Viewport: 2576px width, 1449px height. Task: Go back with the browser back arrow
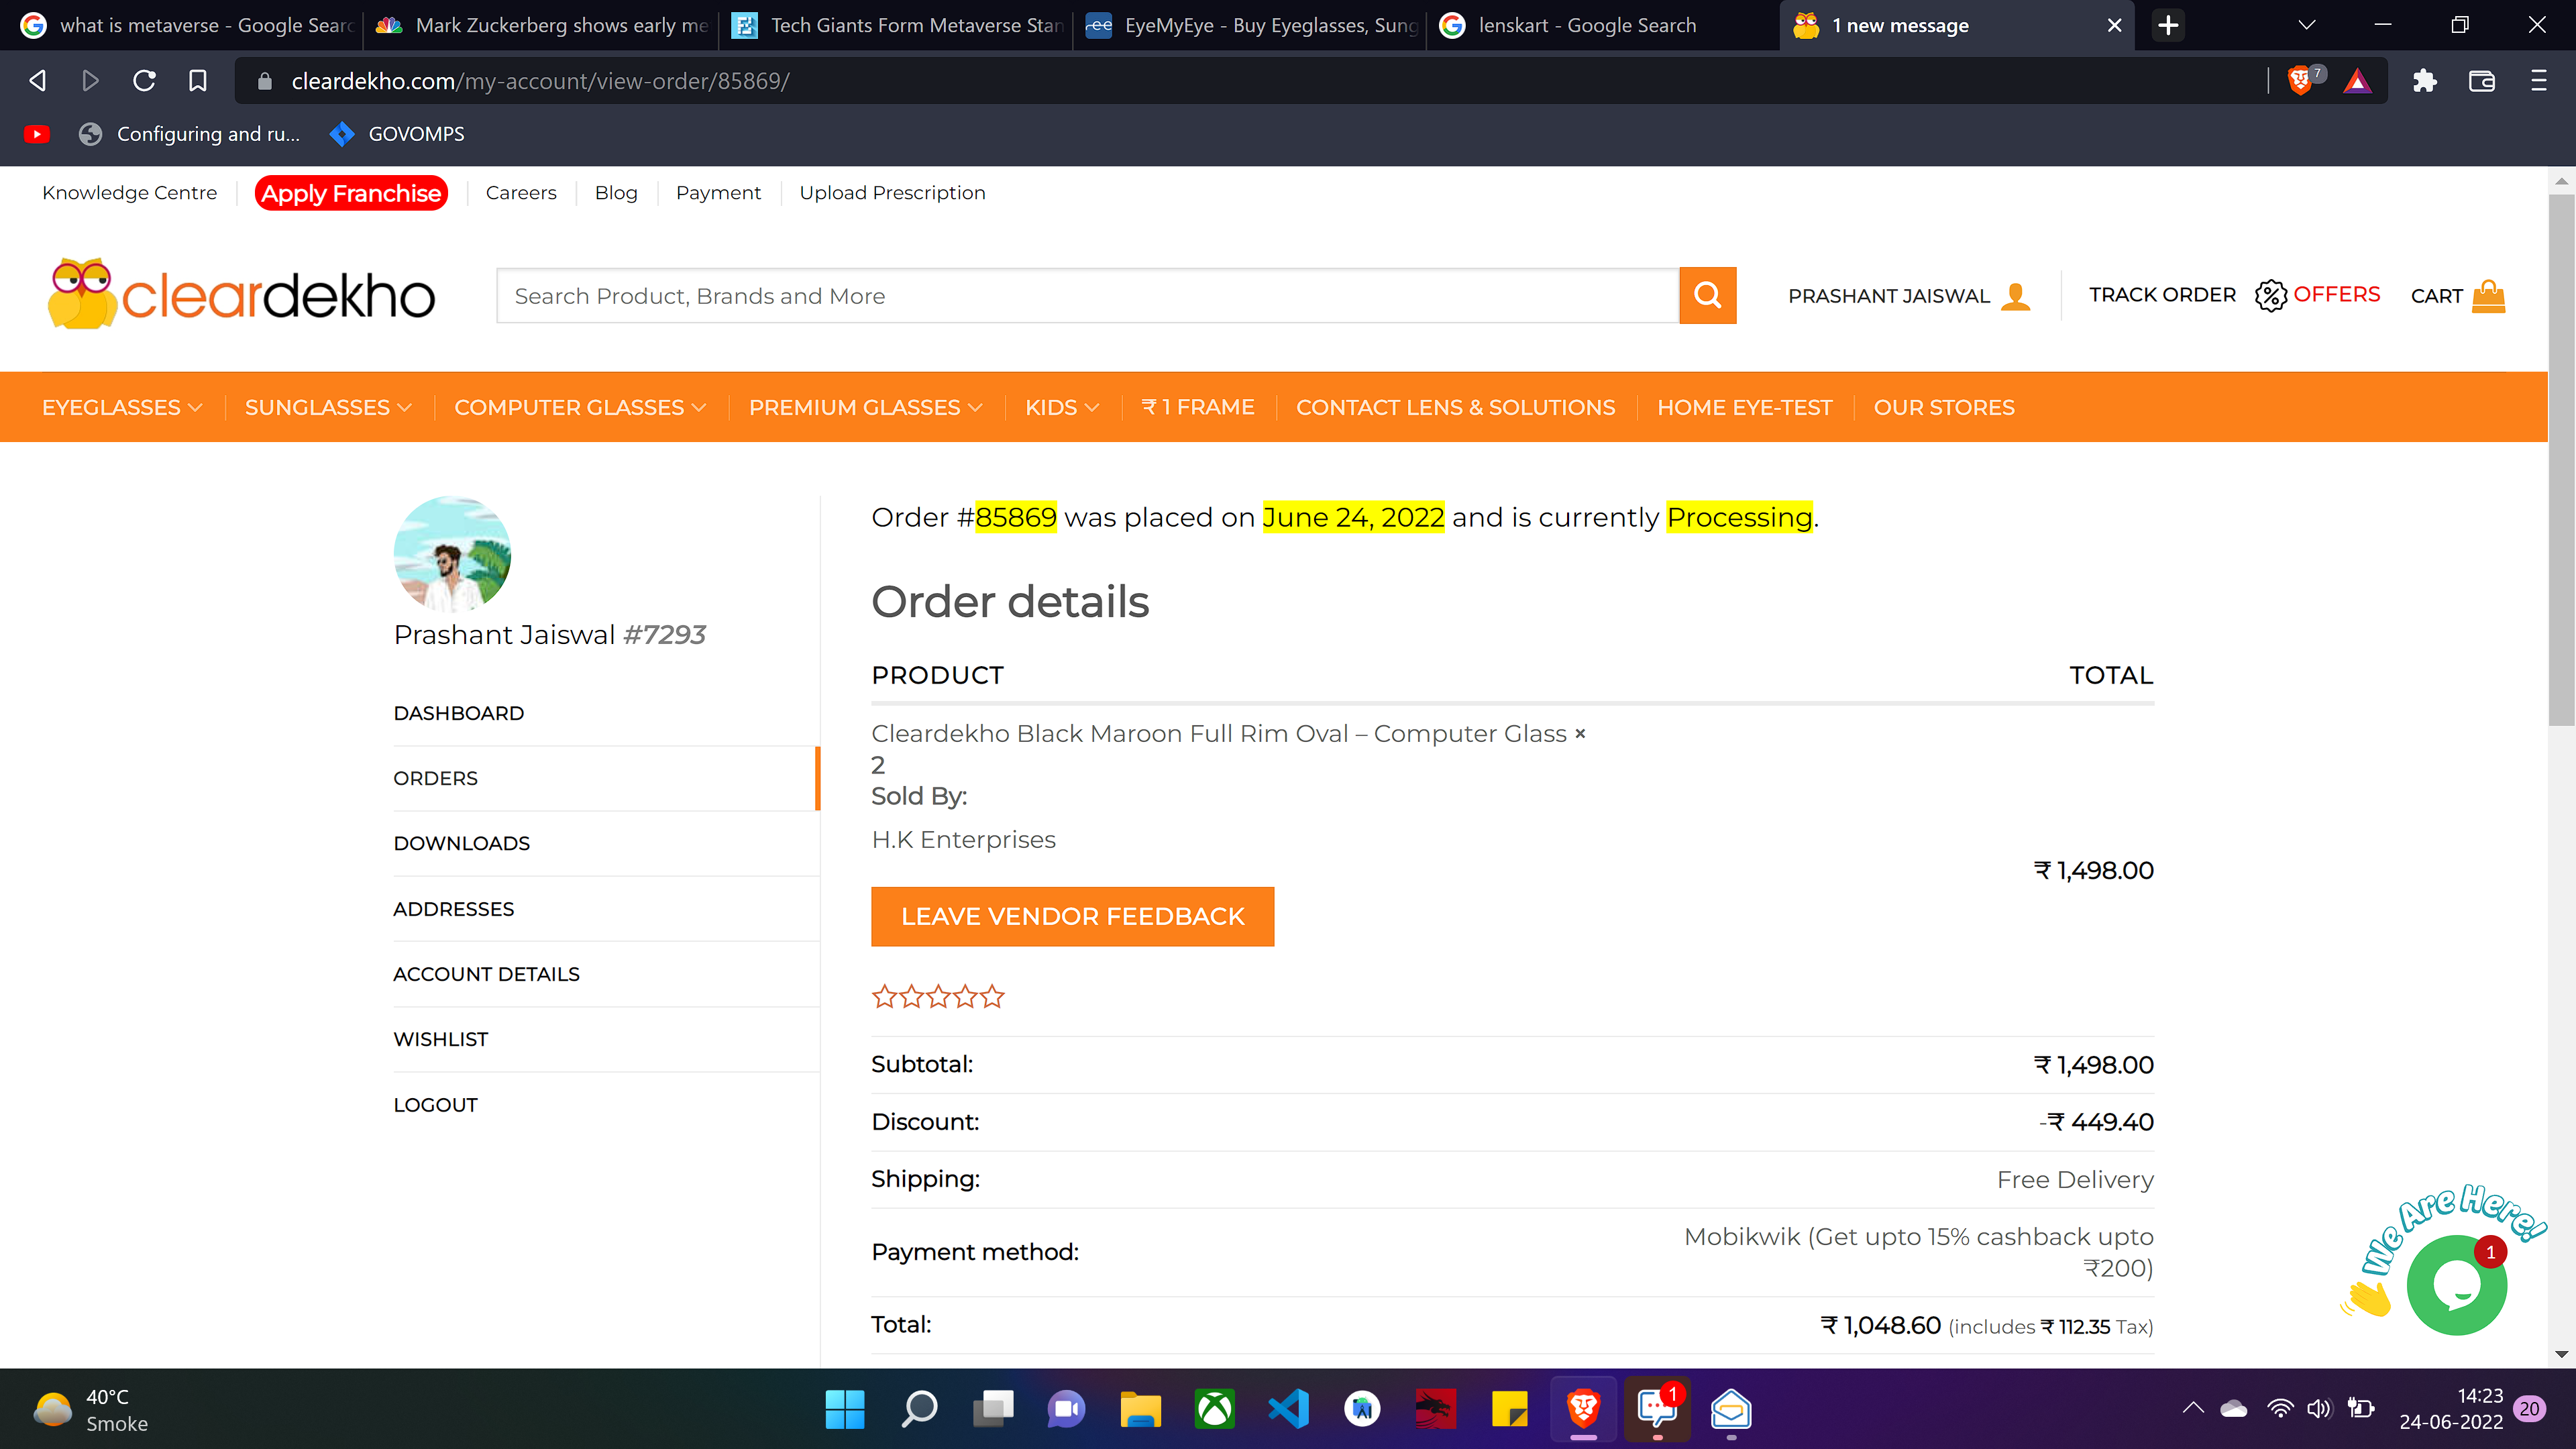[38, 81]
